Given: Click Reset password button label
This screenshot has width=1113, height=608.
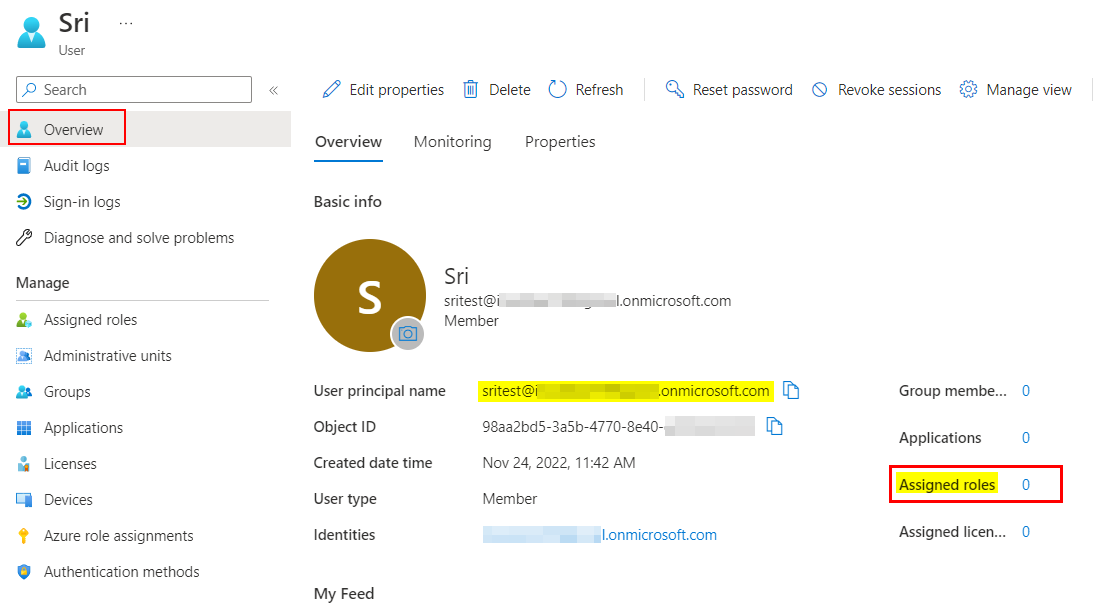Looking at the screenshot, I should tap(742, 90).
